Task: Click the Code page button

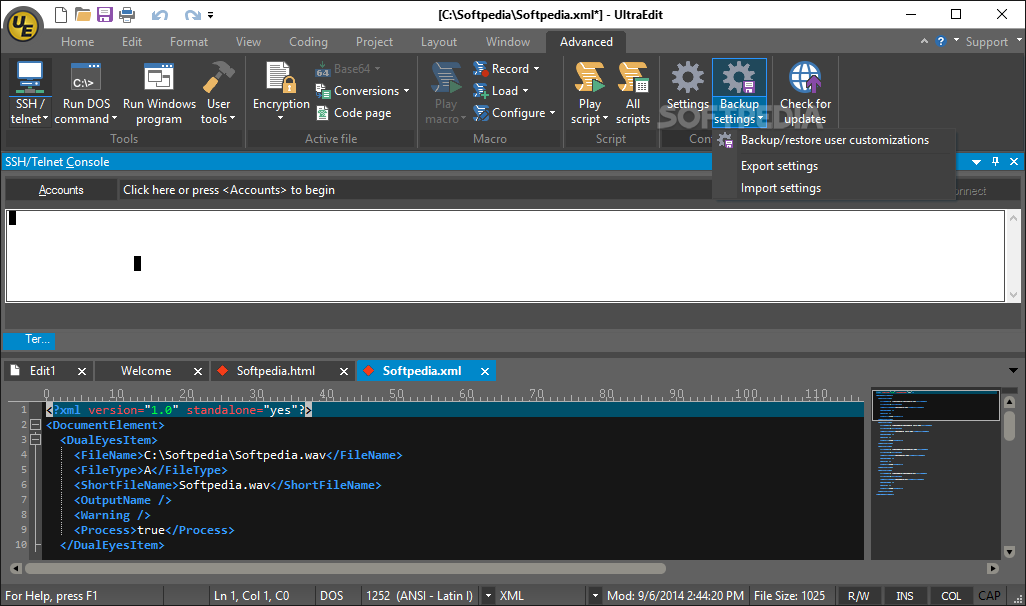Action: tap(354, 113)
